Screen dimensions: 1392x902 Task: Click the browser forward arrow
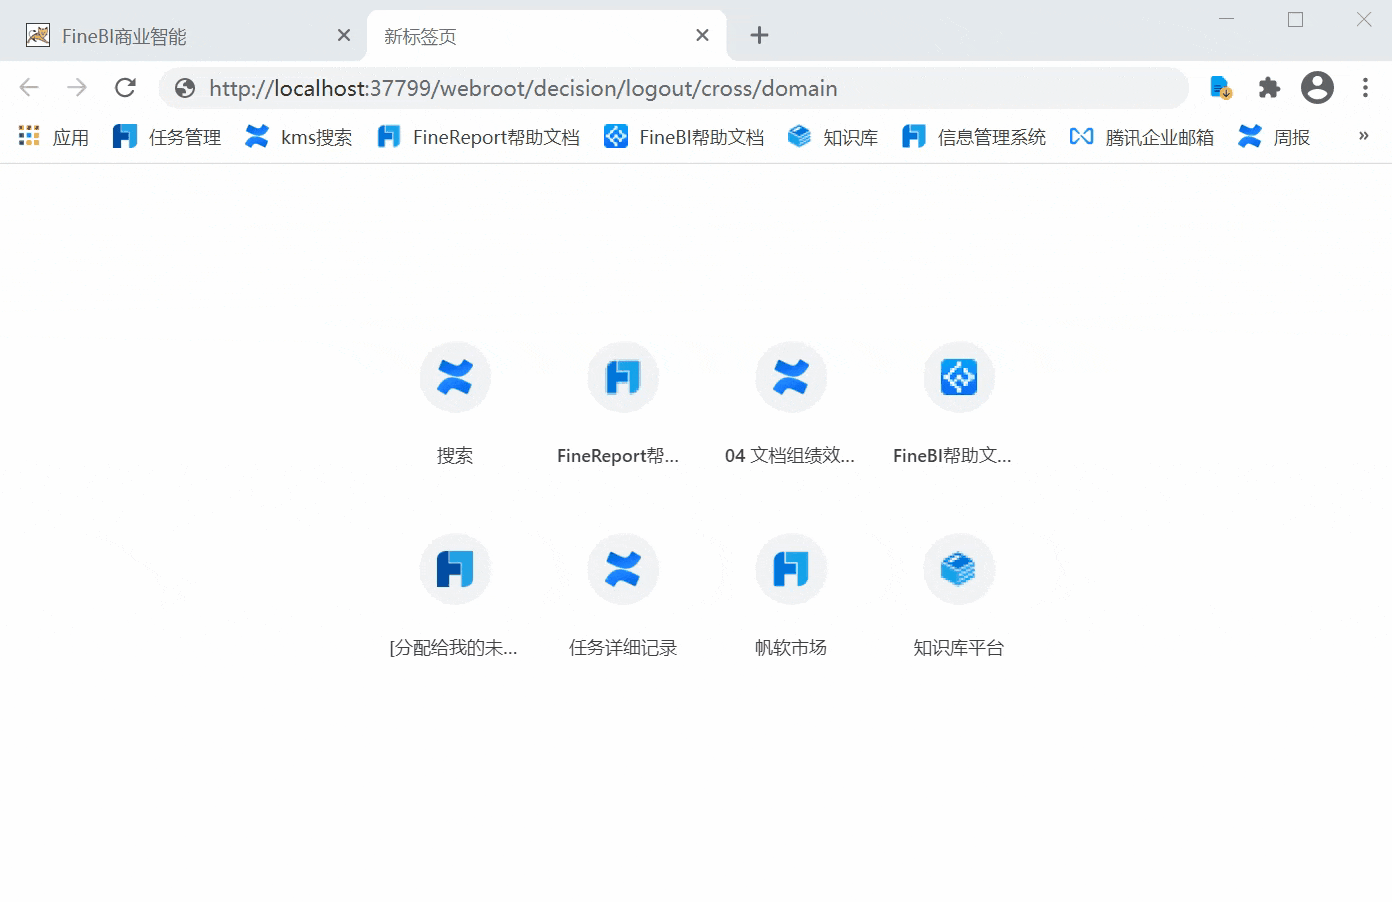click(x=77, y=88)
